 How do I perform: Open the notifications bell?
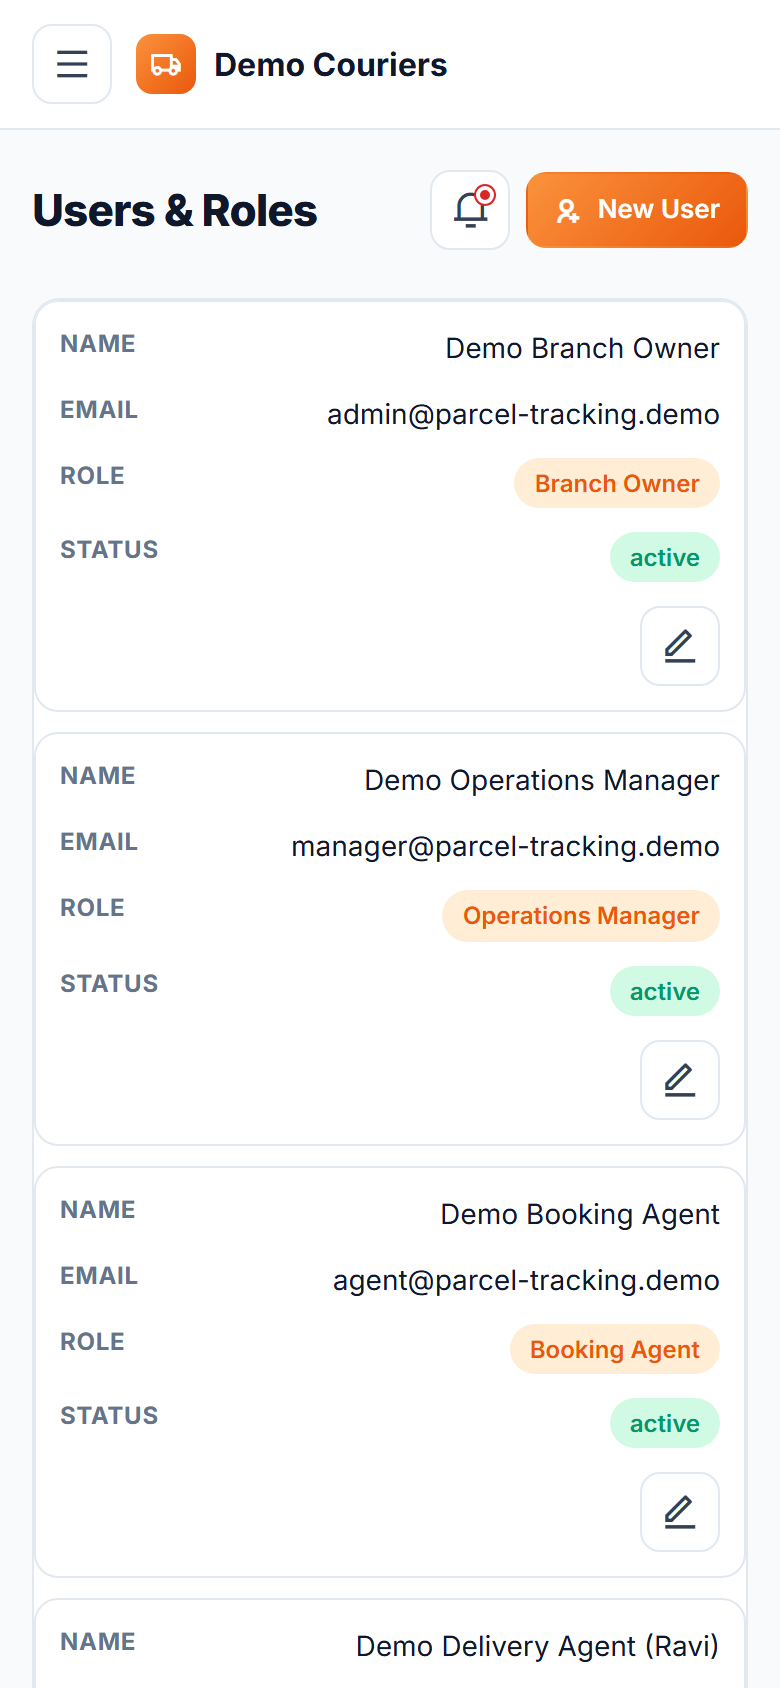click(470, 210)
